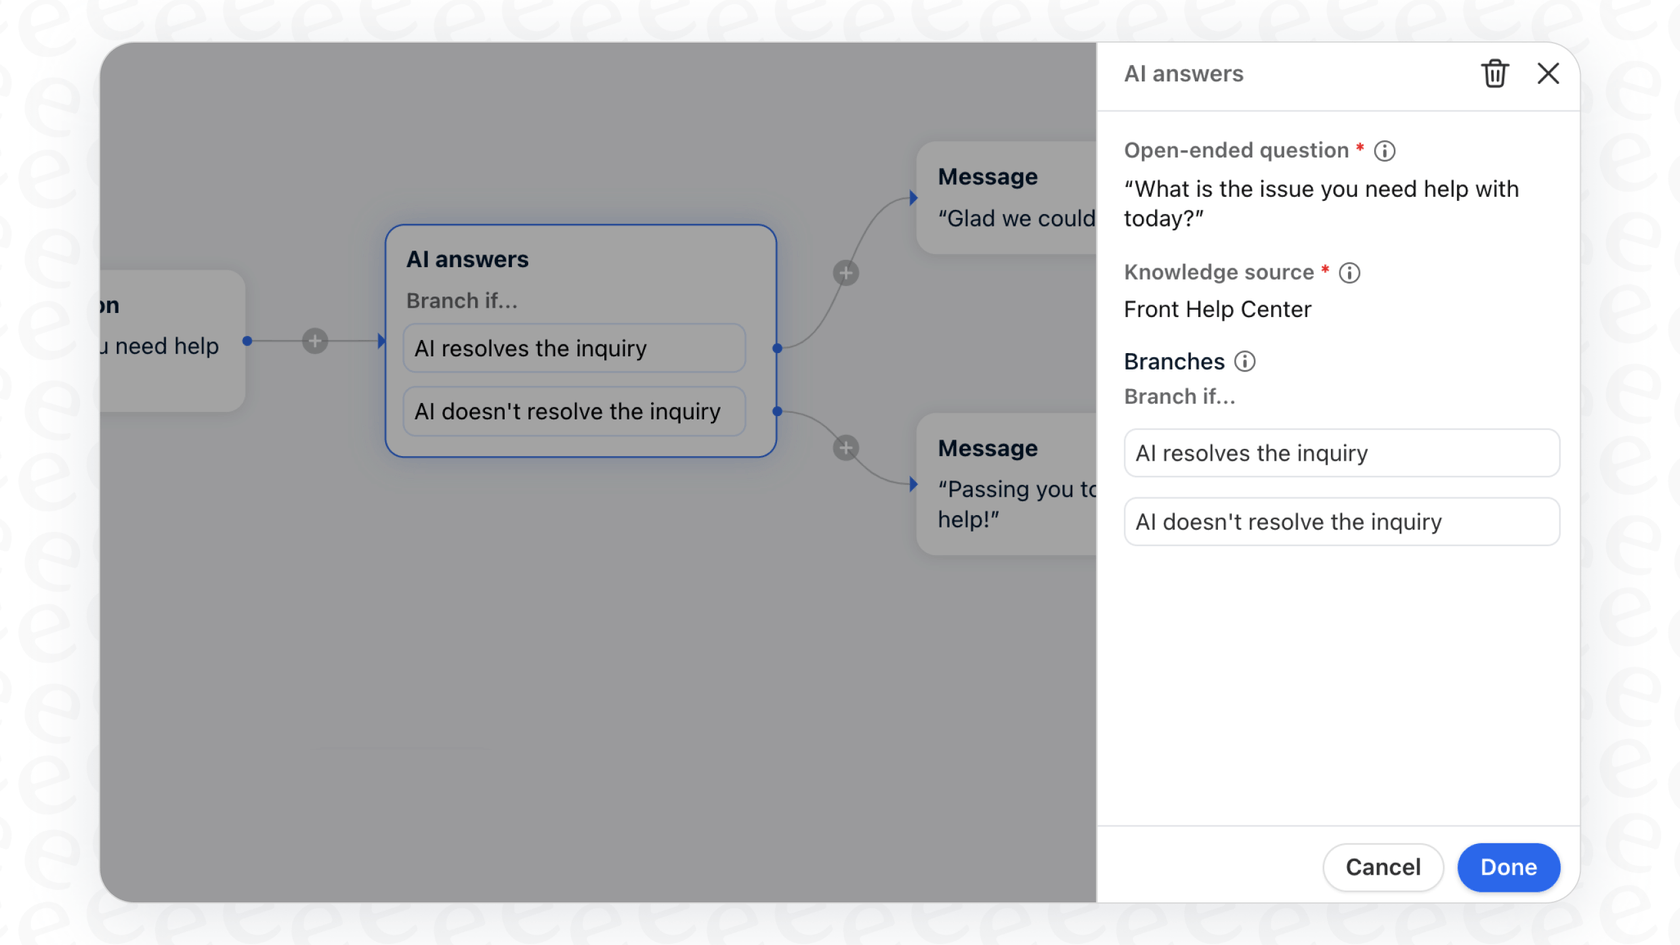Image resolution: width=1680 pixels, height=945 pixels.
Task: Delete the AI answers step via trash icon
Action: coord(1494,73)
